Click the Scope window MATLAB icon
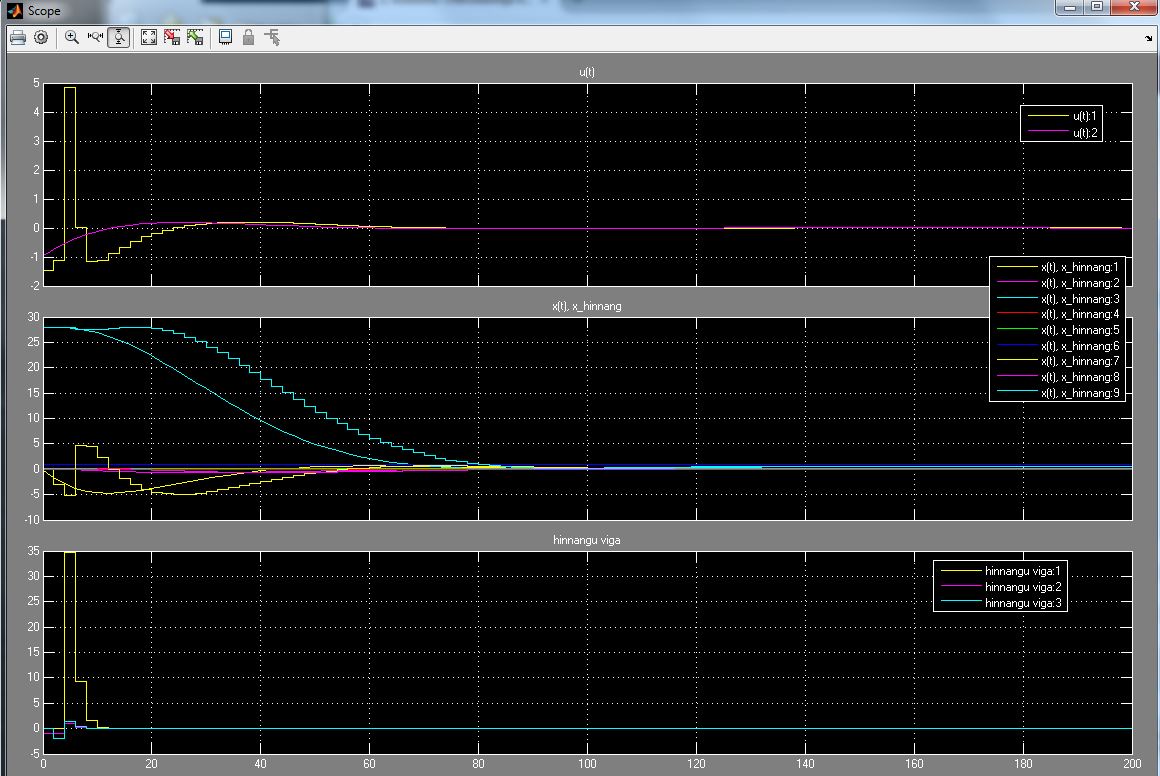This screenshot has width=1160, height=776. point(15,10)
